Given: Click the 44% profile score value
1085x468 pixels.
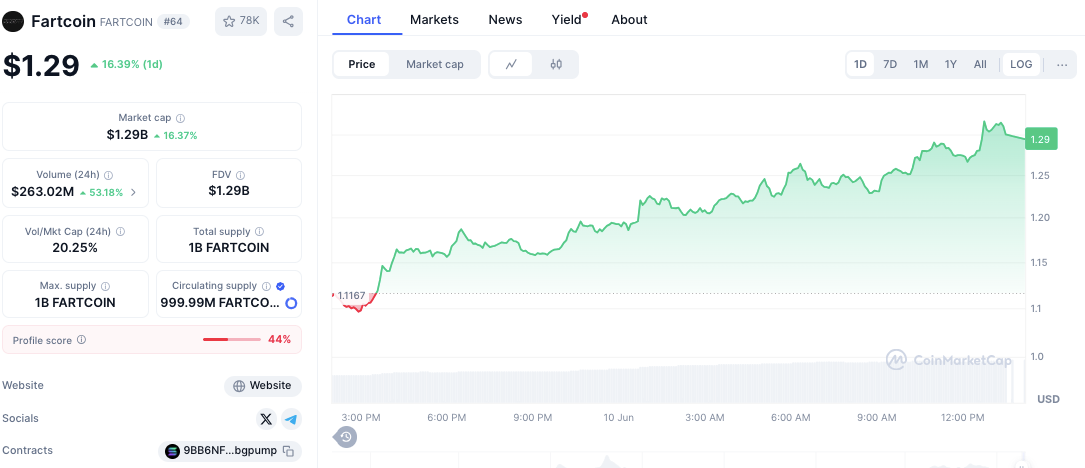Looking at the screenshot, I should [x=280, y=340].
